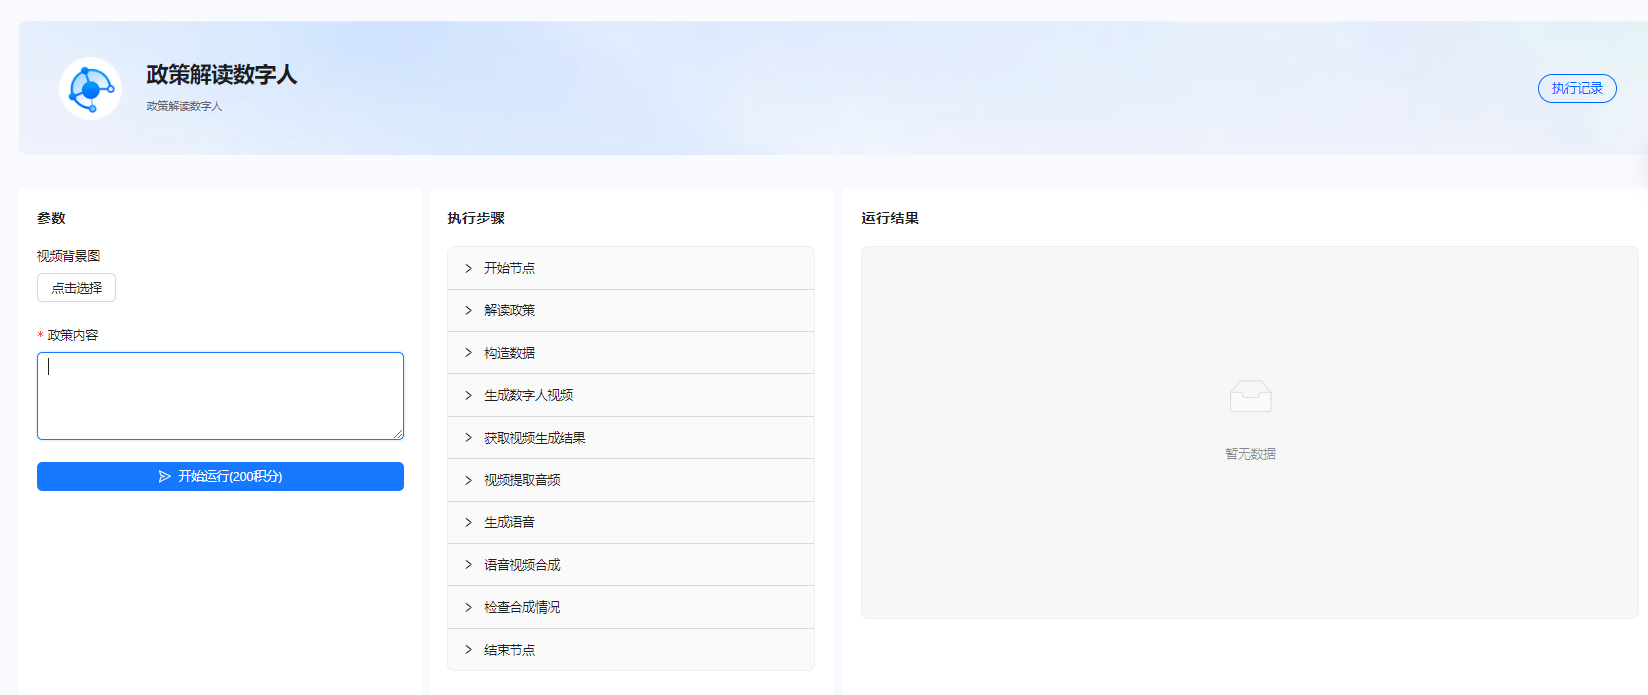This screenshot has width=1648, height=695.
Task: Click the 政策解读数字人 page title
Action: 221,75
